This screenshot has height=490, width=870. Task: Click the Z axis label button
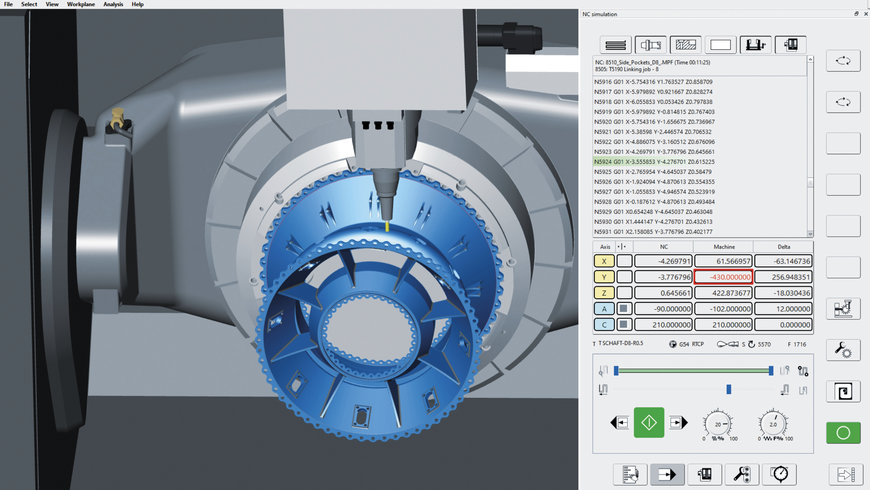point(604,292)
